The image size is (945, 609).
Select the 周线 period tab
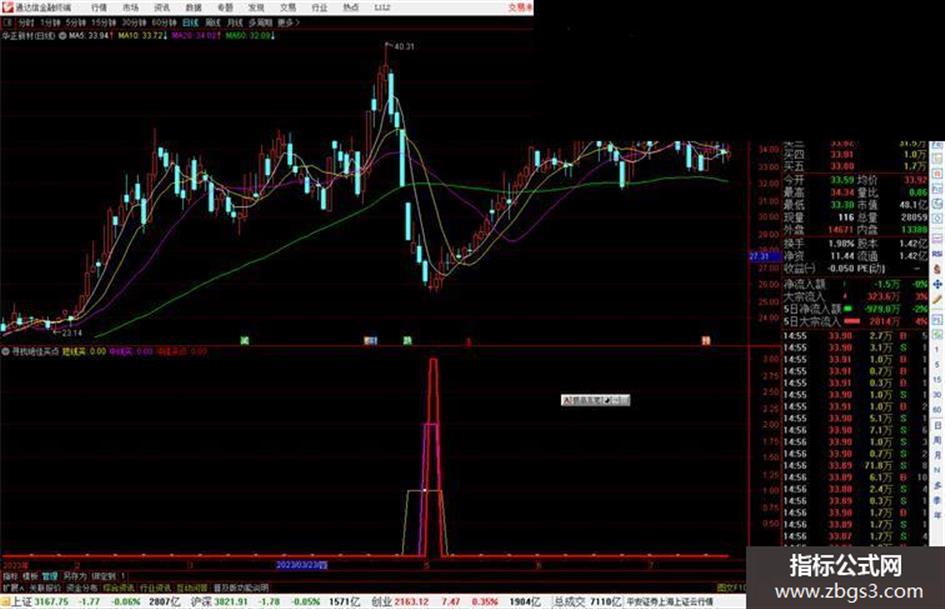(213, 23)
